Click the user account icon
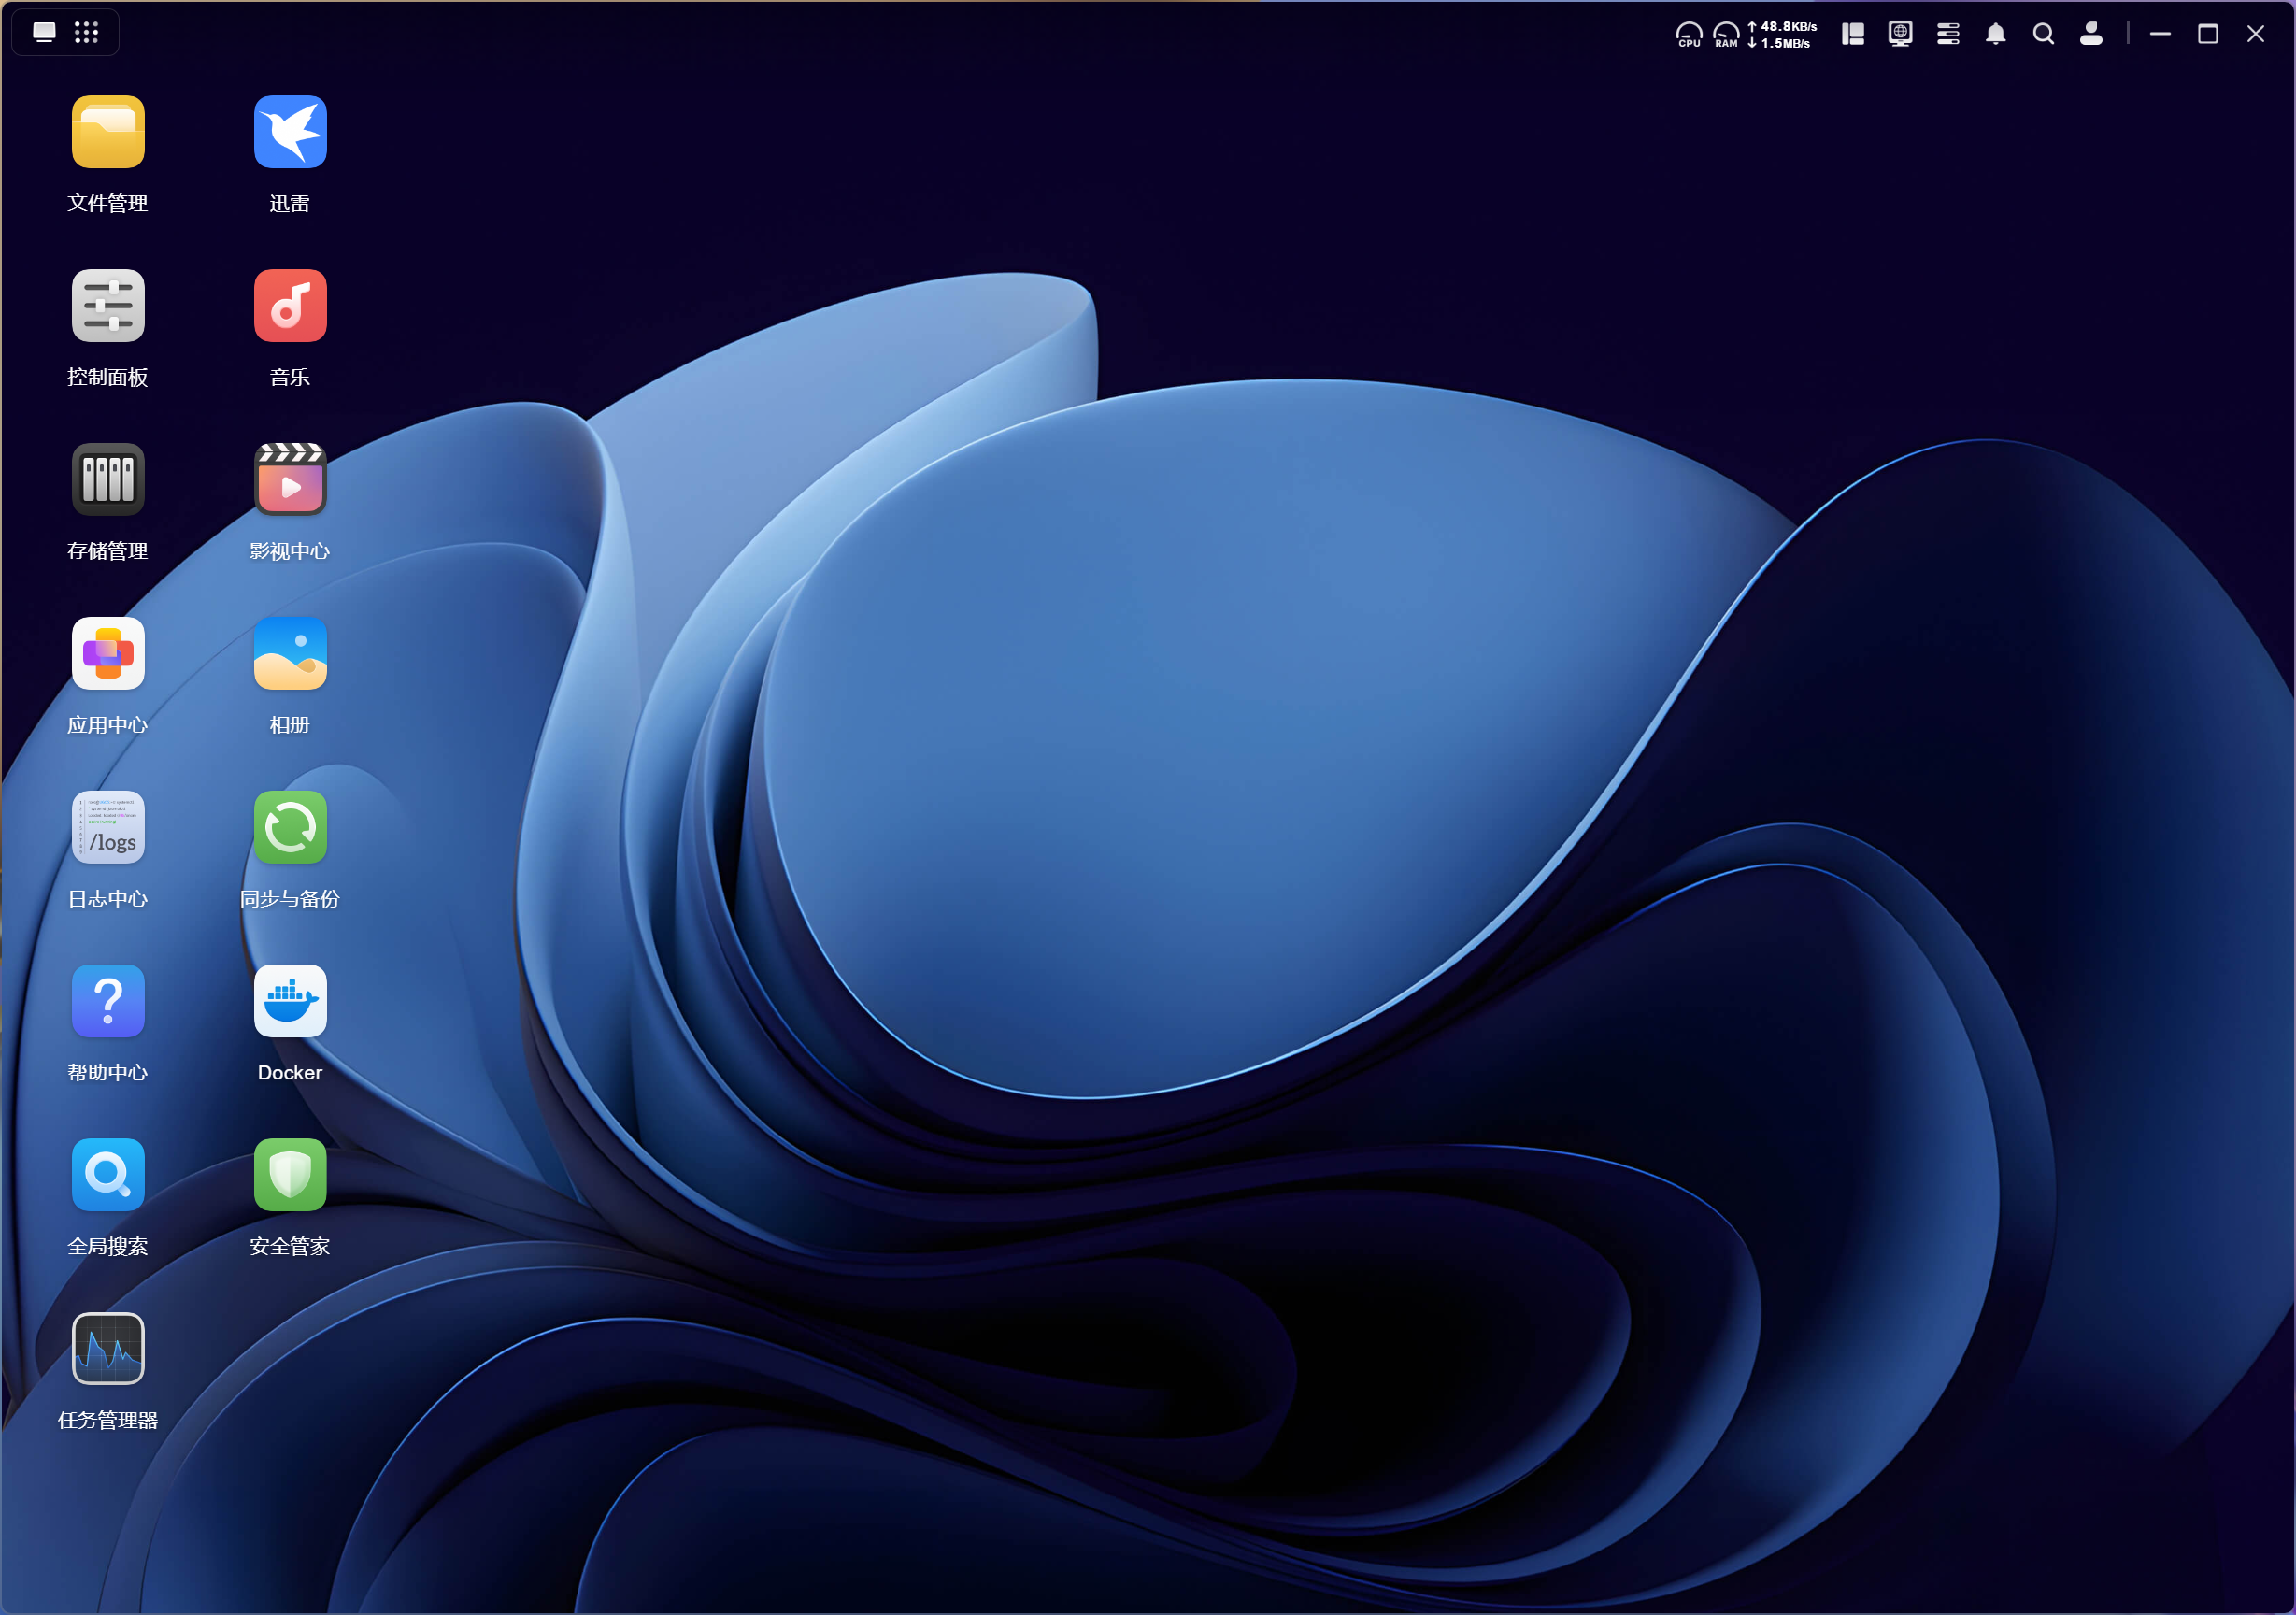Image resolution: width=2296 pixels, height=1615 pixels. pos(2090,34)
